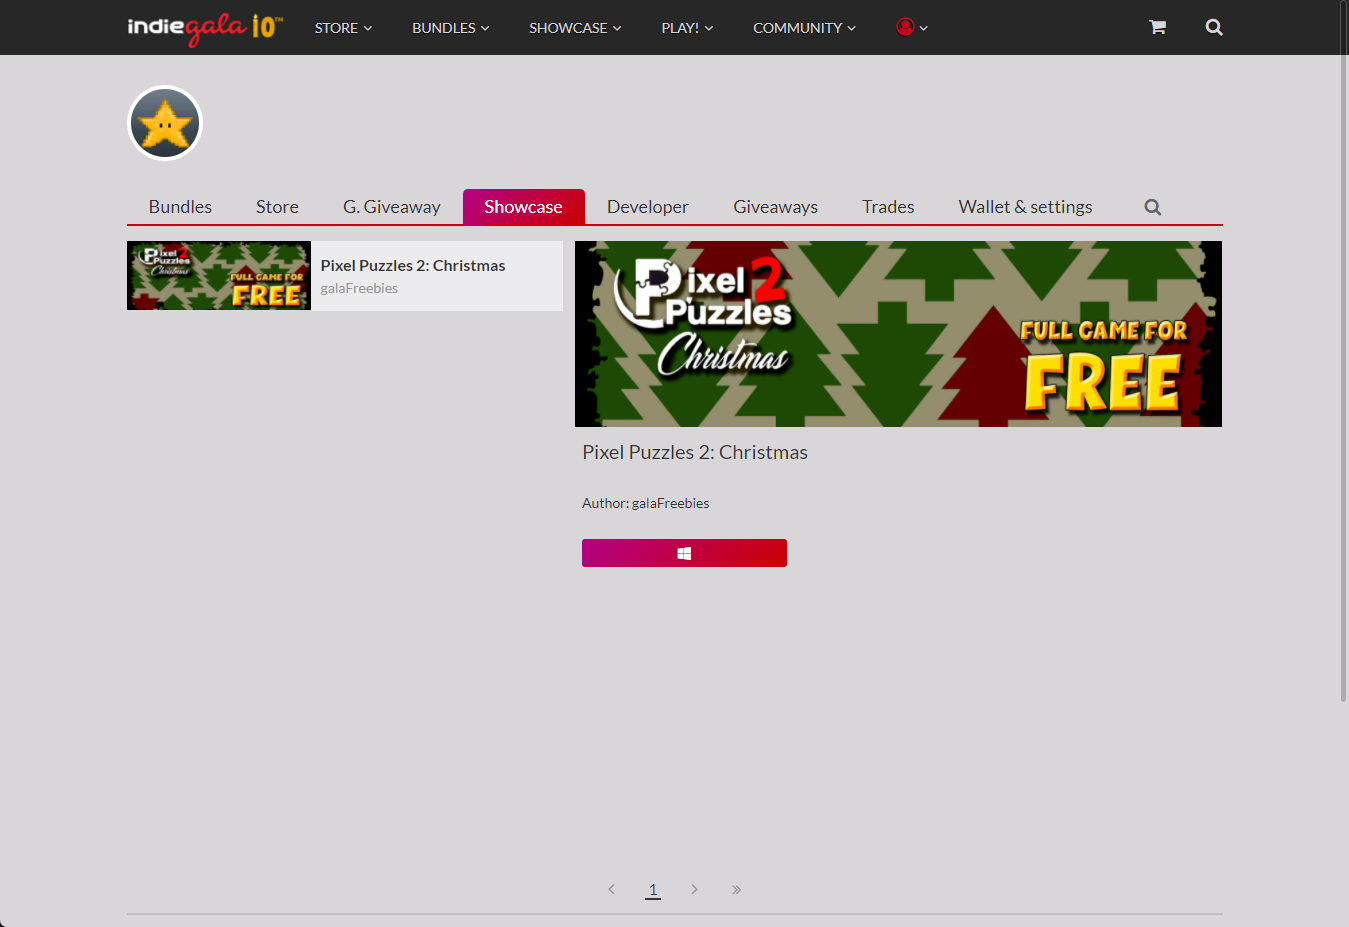Click the Pixel Puzzles 2: Christmas heading
The image size is (1349, 927).
tap(695, 452)
